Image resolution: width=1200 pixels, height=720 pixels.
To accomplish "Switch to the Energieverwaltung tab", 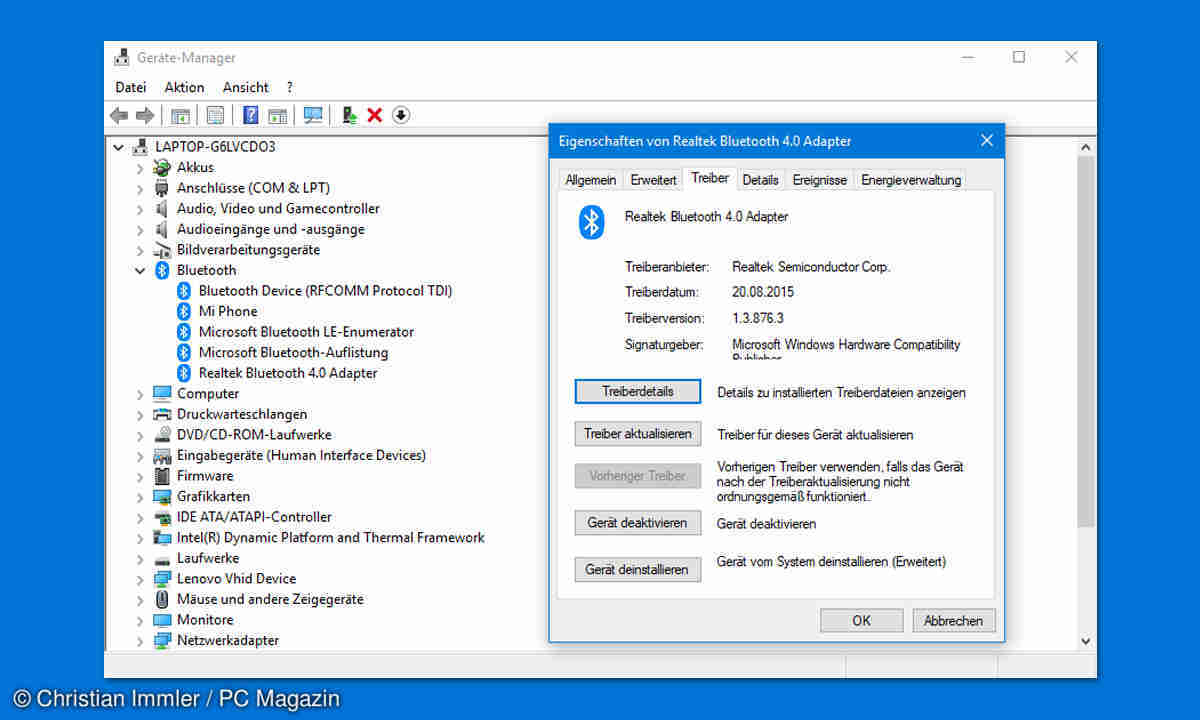I will click(x=910, y=180).
